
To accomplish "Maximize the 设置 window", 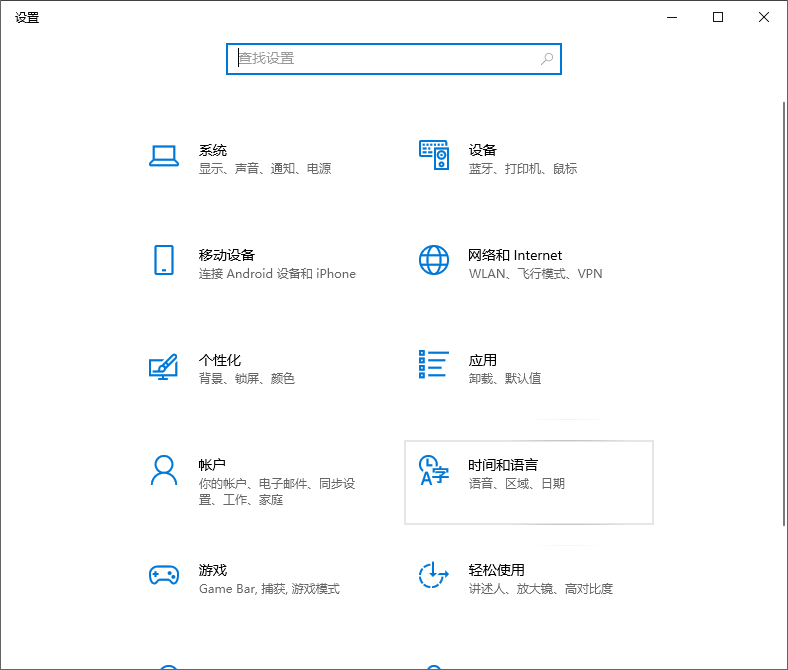I will pos(718,17).
